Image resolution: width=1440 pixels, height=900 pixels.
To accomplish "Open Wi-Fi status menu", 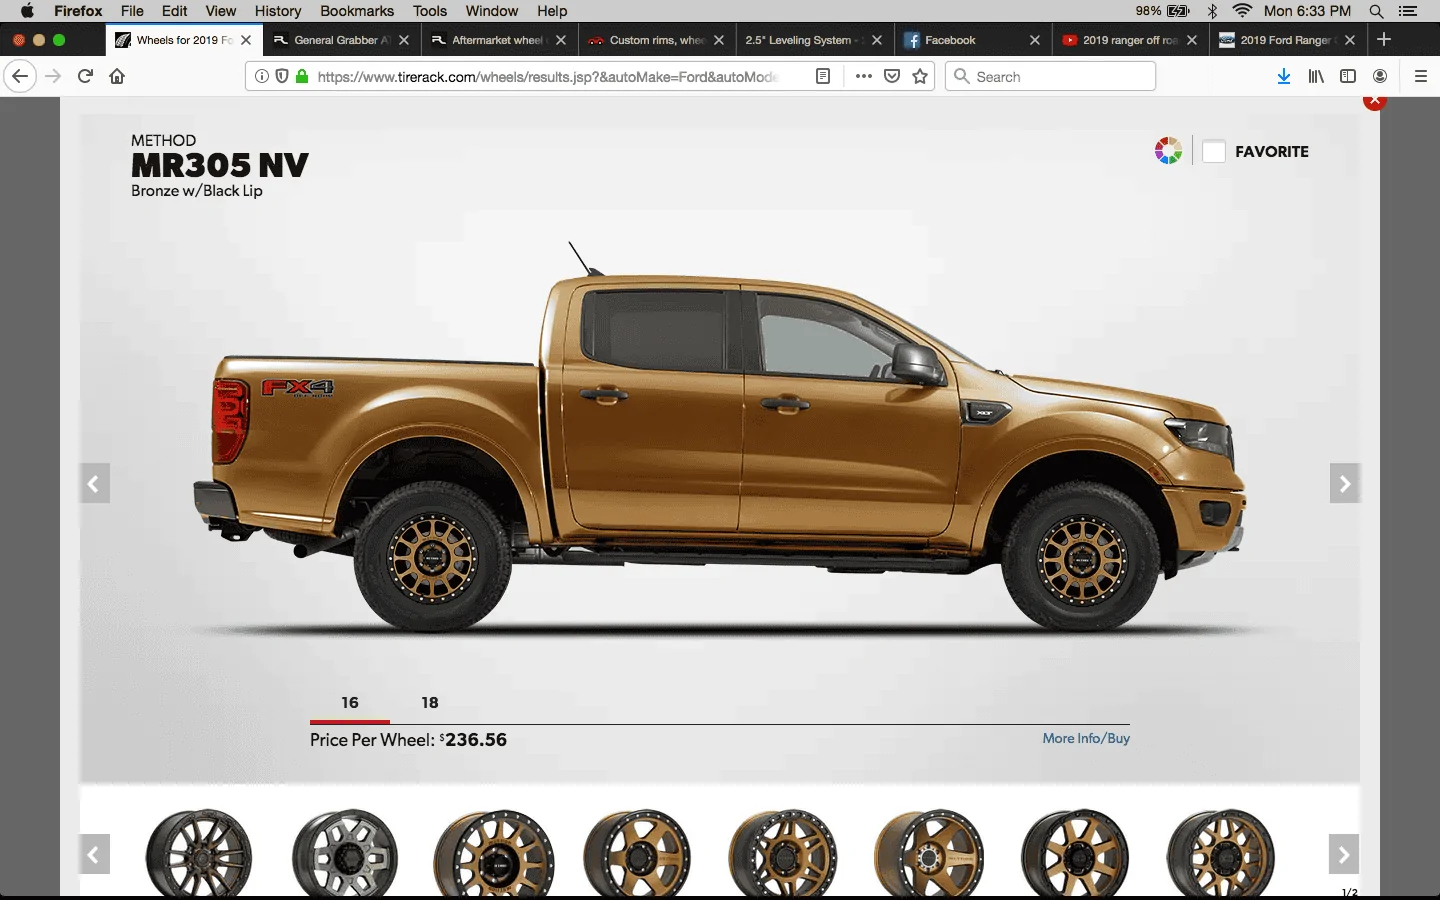I will pos(1242,11).
